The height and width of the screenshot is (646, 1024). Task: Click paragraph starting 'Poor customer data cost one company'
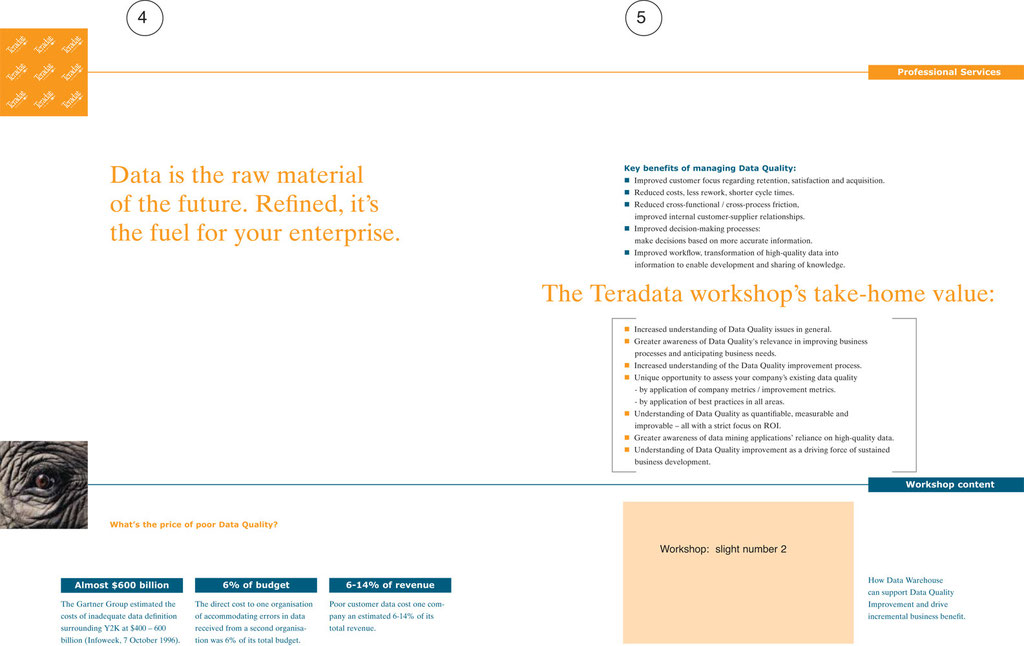coord(387,616)
